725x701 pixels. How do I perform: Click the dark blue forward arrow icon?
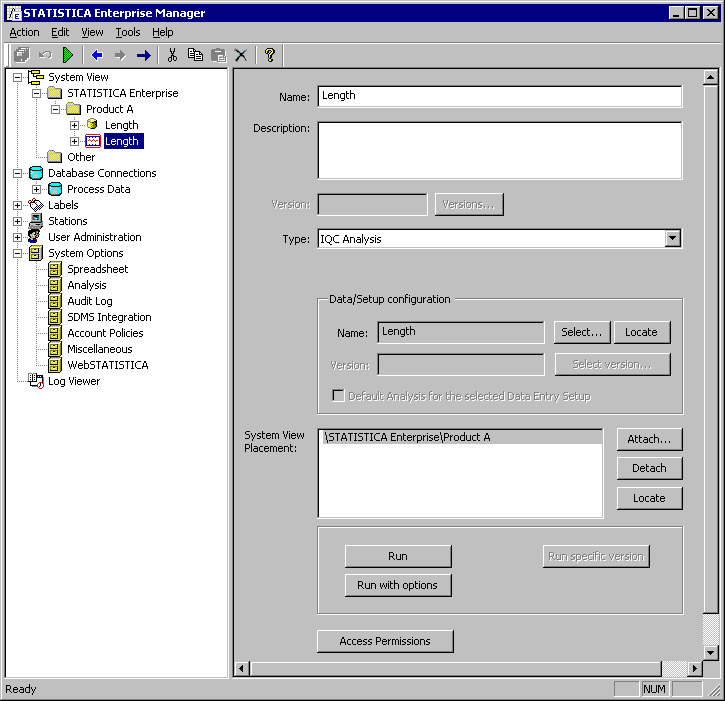click(x=143, y=55)
